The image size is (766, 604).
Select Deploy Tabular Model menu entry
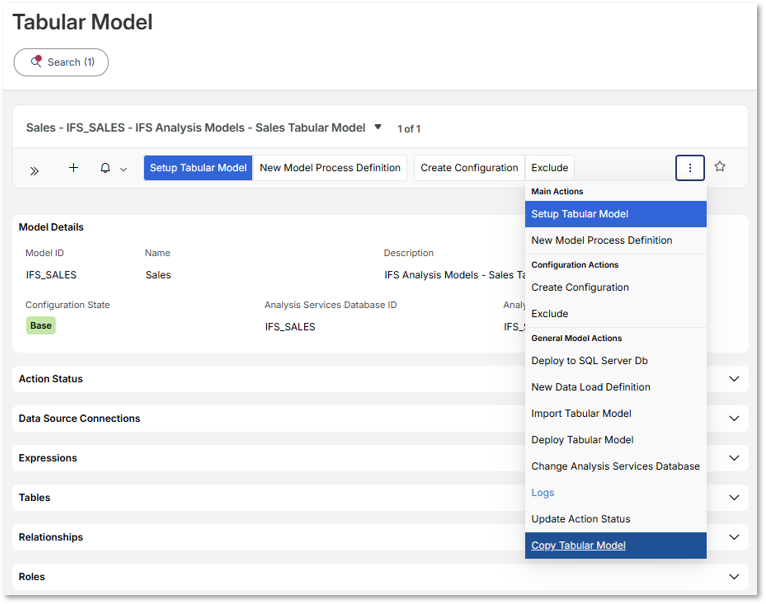tap(616, 440)
